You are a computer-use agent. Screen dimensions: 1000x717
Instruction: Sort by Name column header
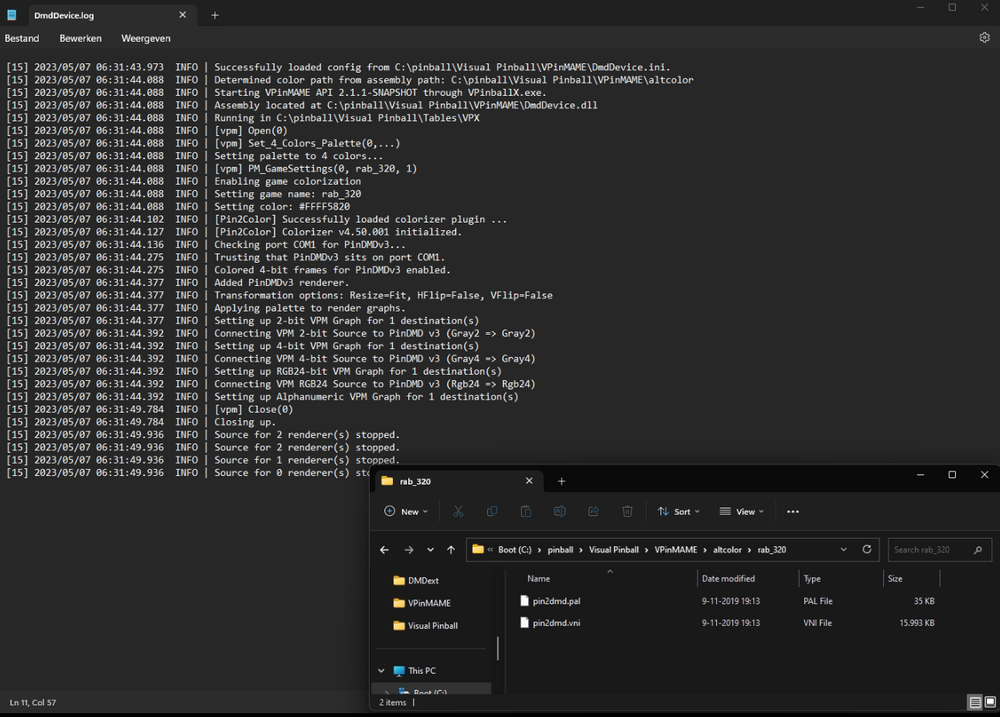coord(538,579)
